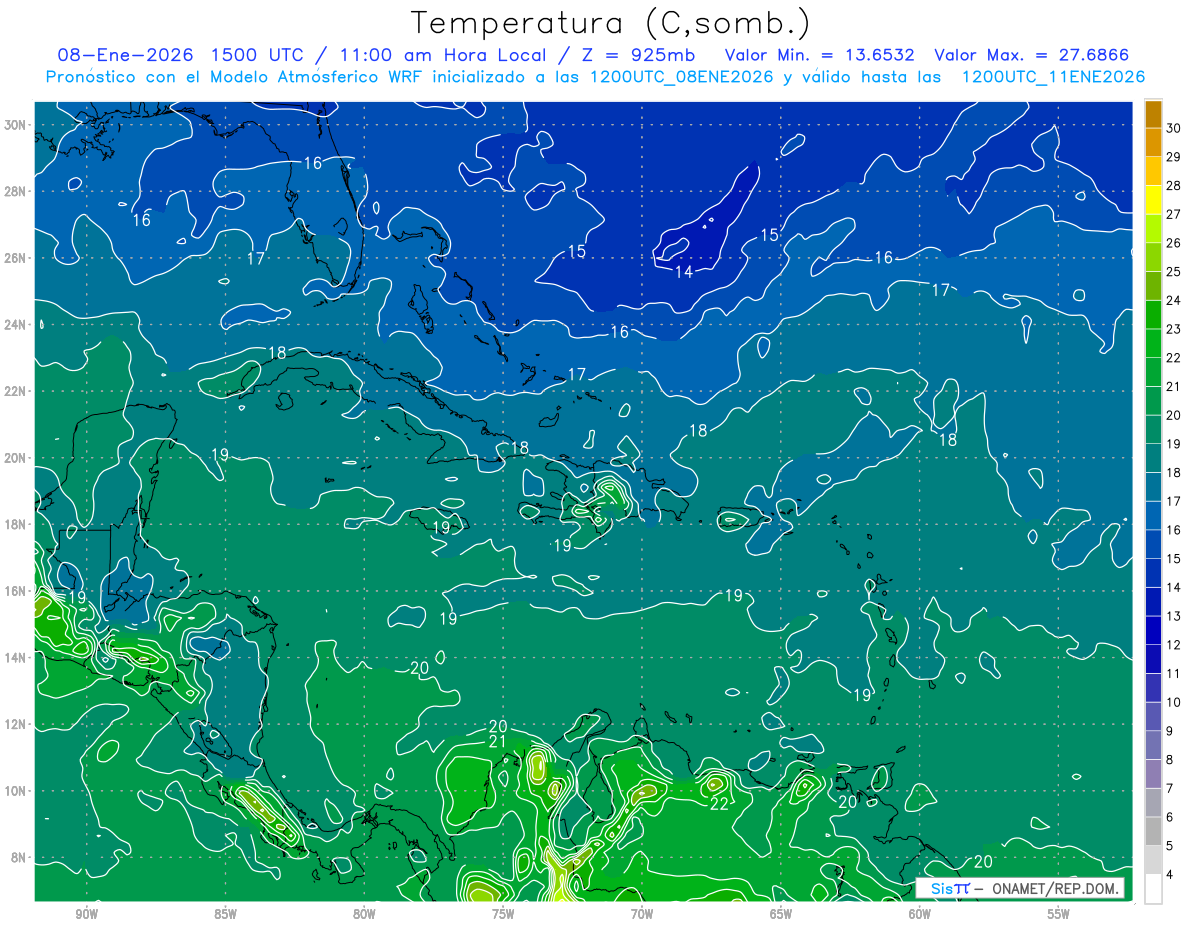Click the '14' contour label on map
1200x927 pixels.
(684, 272)
